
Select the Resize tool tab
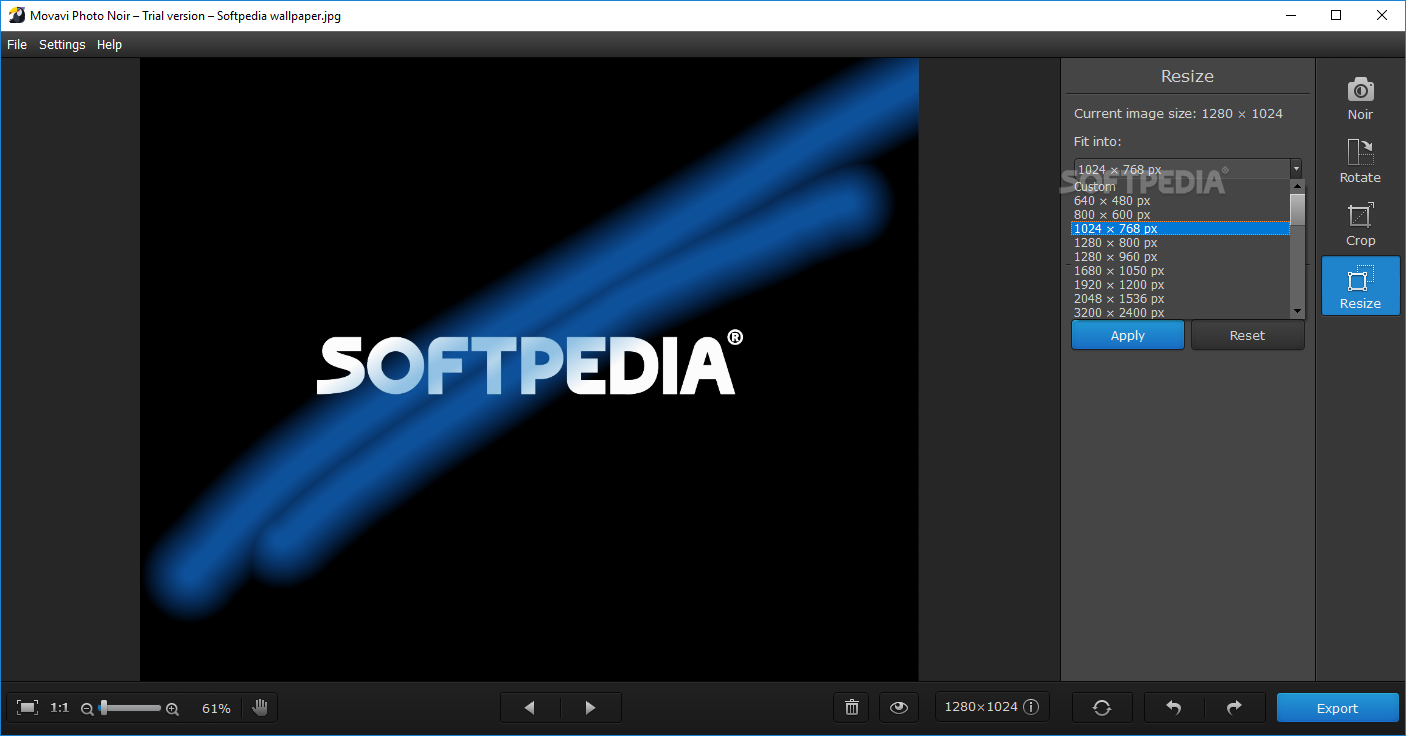tap(1360, 286)
